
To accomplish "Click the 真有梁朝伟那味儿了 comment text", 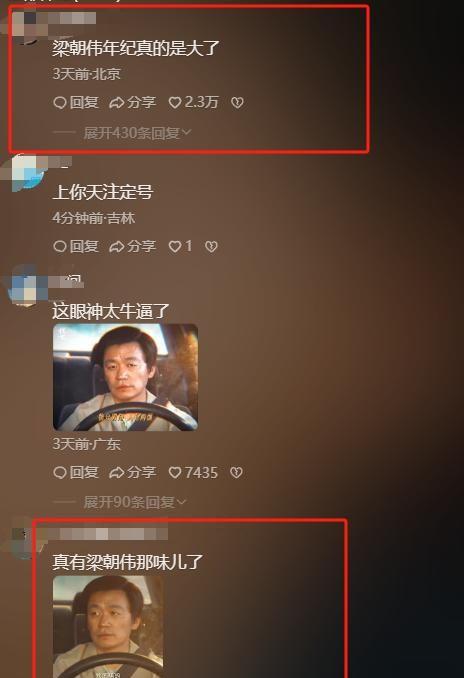I will coord(128,562).
